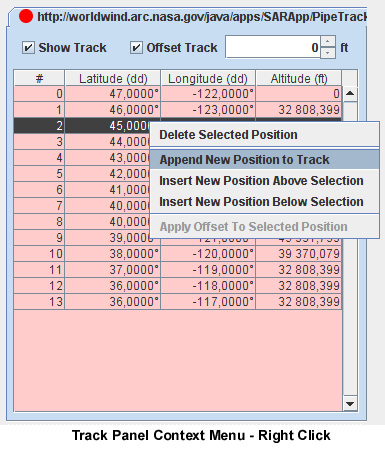This screenshot has width=385, height=449.
Task: Click row number 12 cell
Action: 39,286
